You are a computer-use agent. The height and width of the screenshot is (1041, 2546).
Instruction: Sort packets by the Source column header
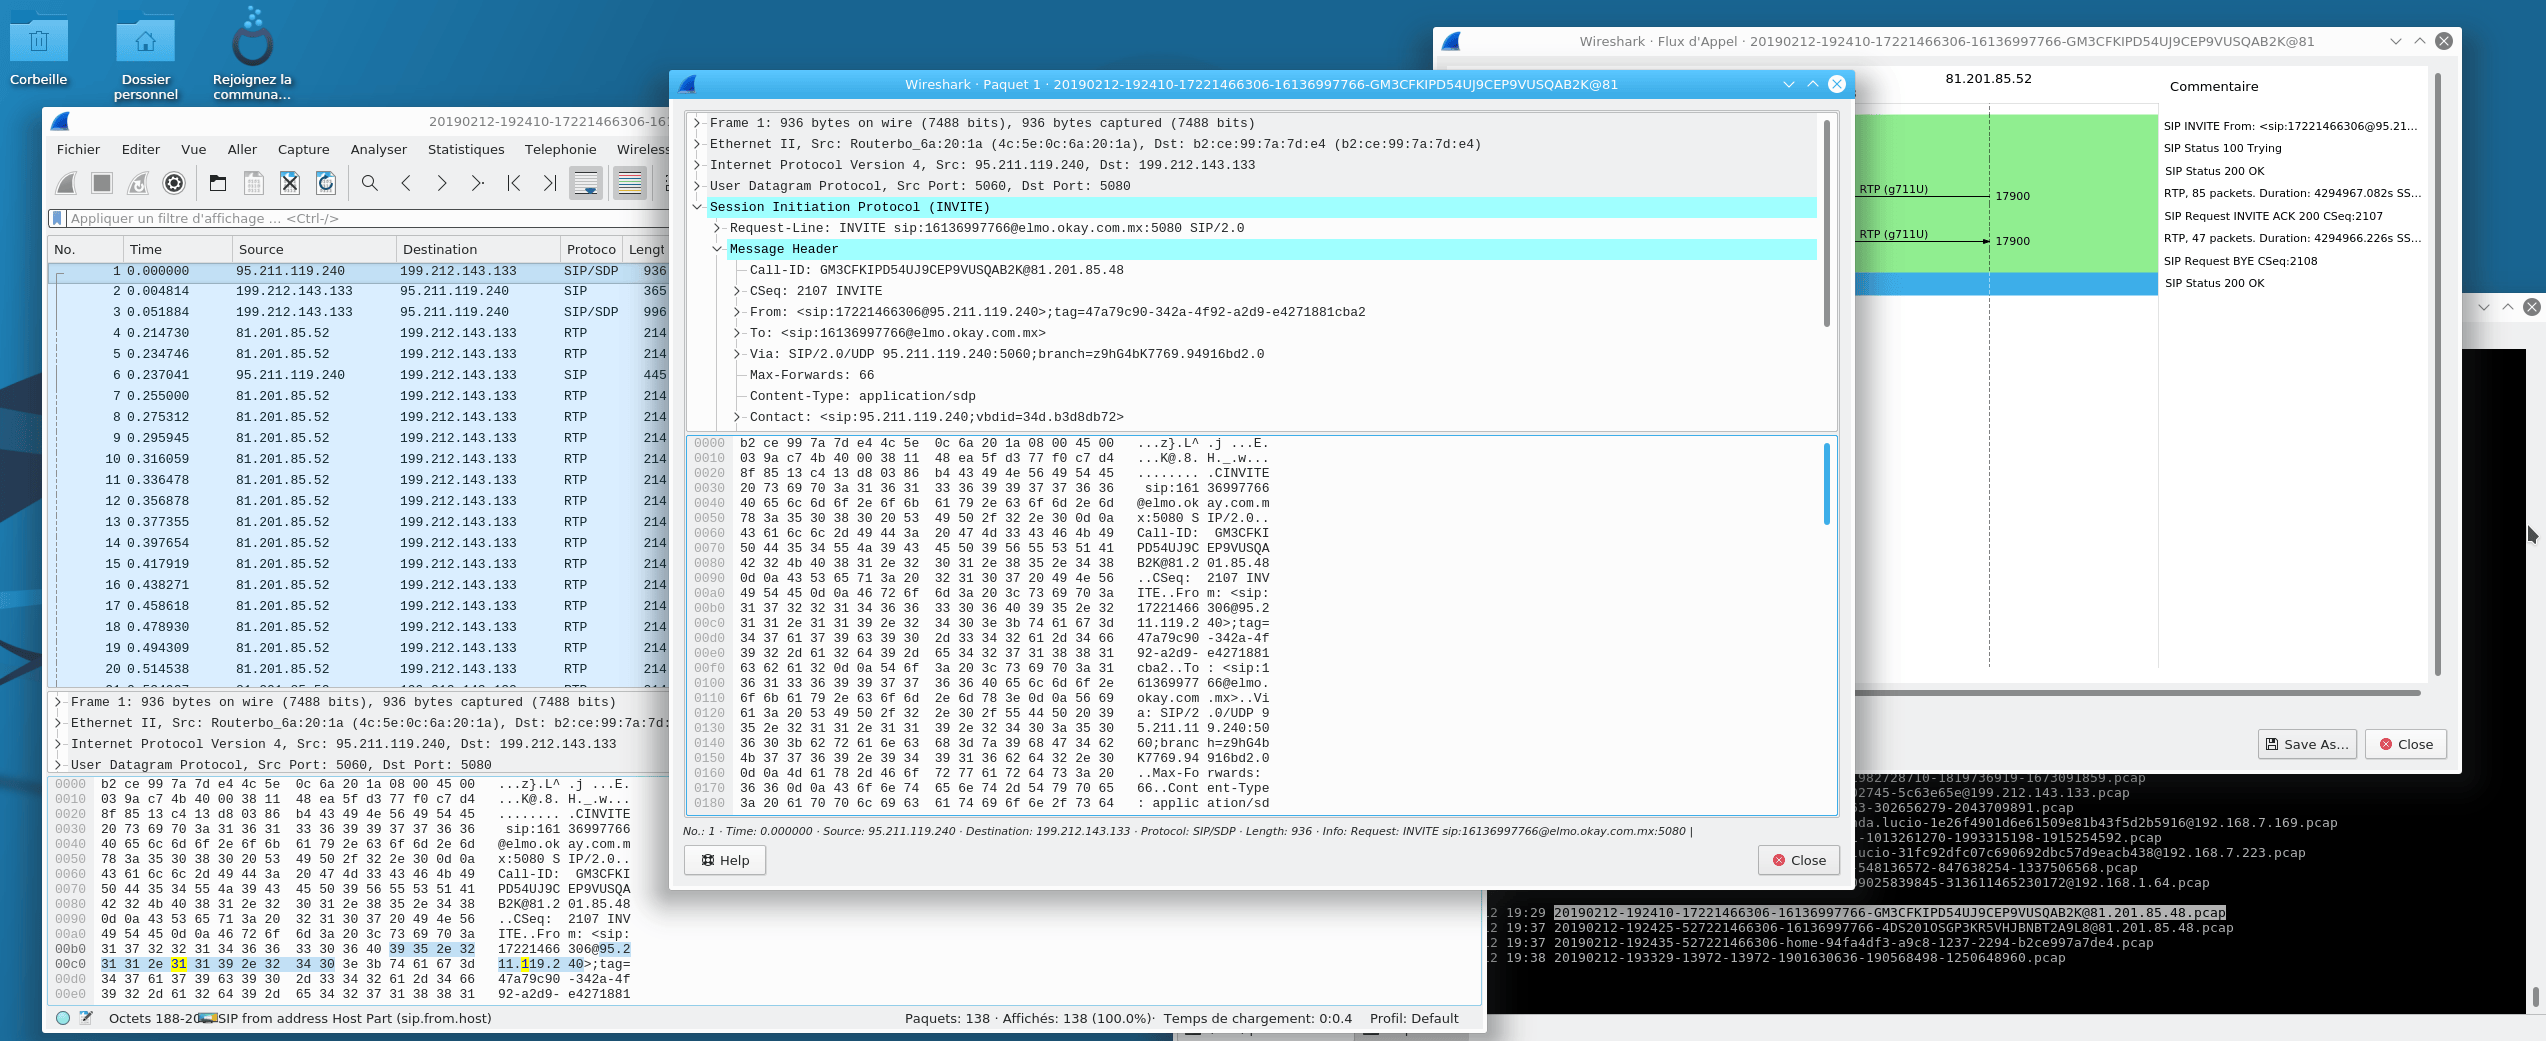coord(312,249)
